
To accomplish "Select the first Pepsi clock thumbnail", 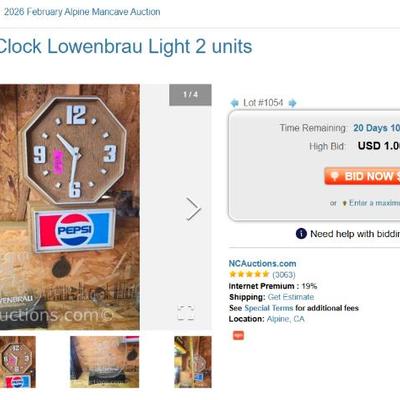I will [18, 362].
